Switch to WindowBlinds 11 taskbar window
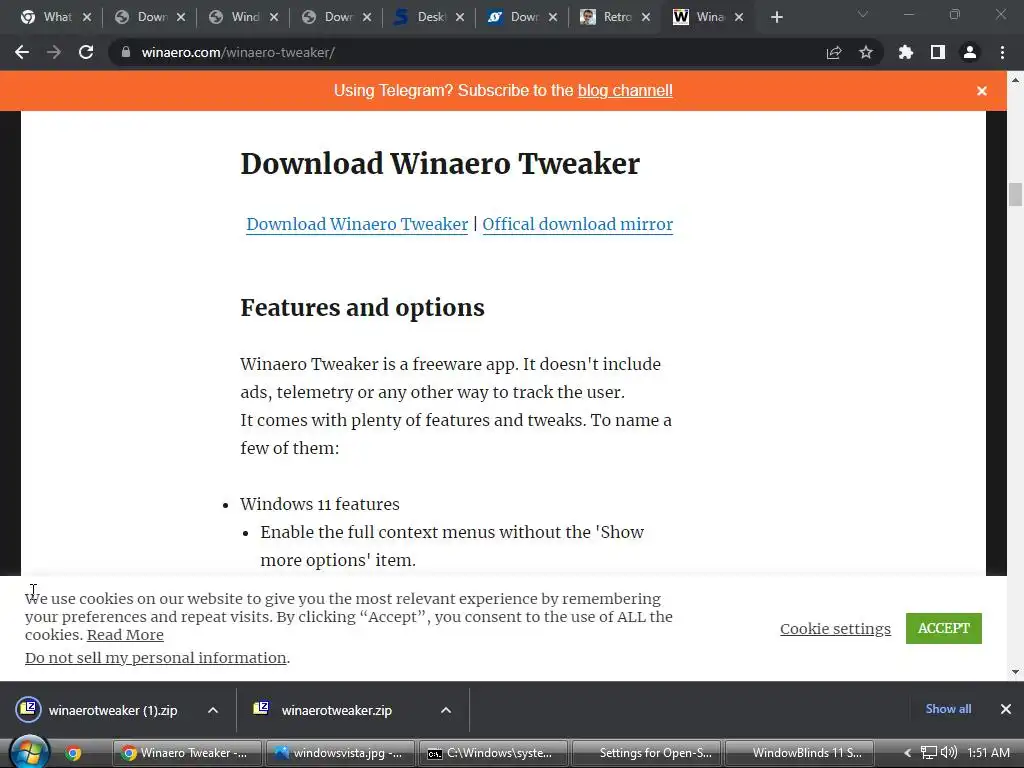Viewport: 1024px width, 768px height. (x=799, y=753)
